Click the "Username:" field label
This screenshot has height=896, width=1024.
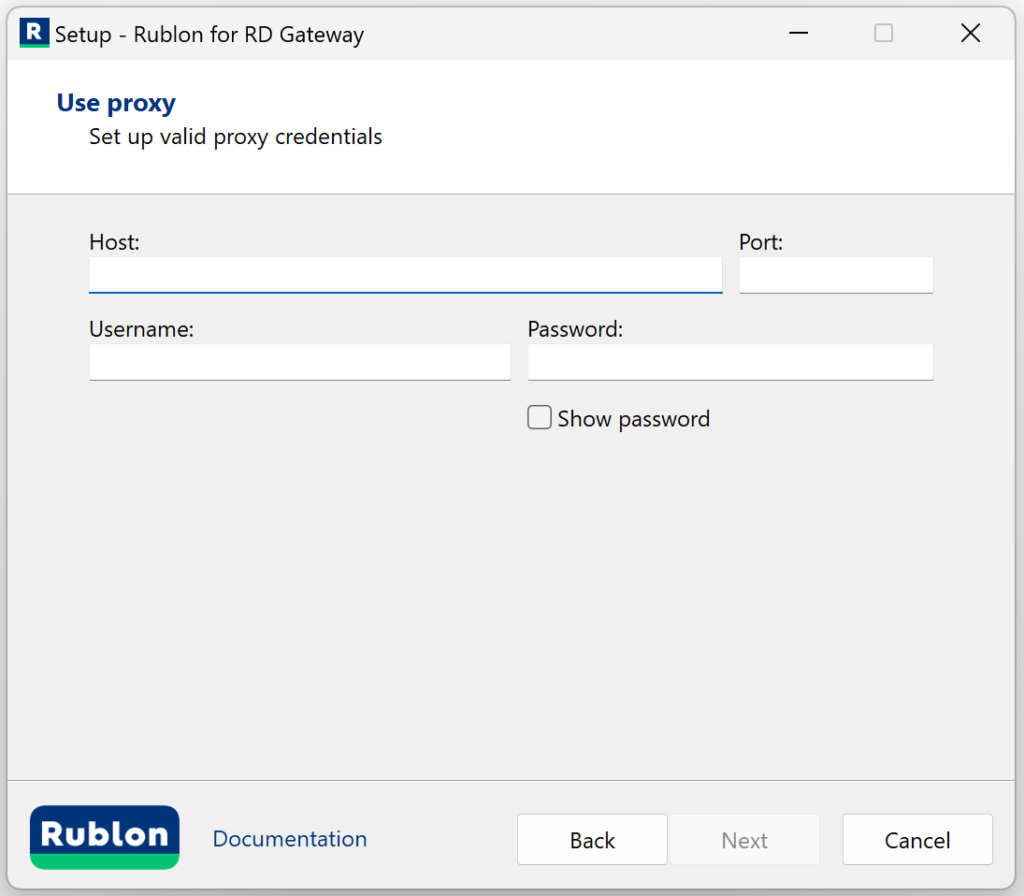point(141,329)
